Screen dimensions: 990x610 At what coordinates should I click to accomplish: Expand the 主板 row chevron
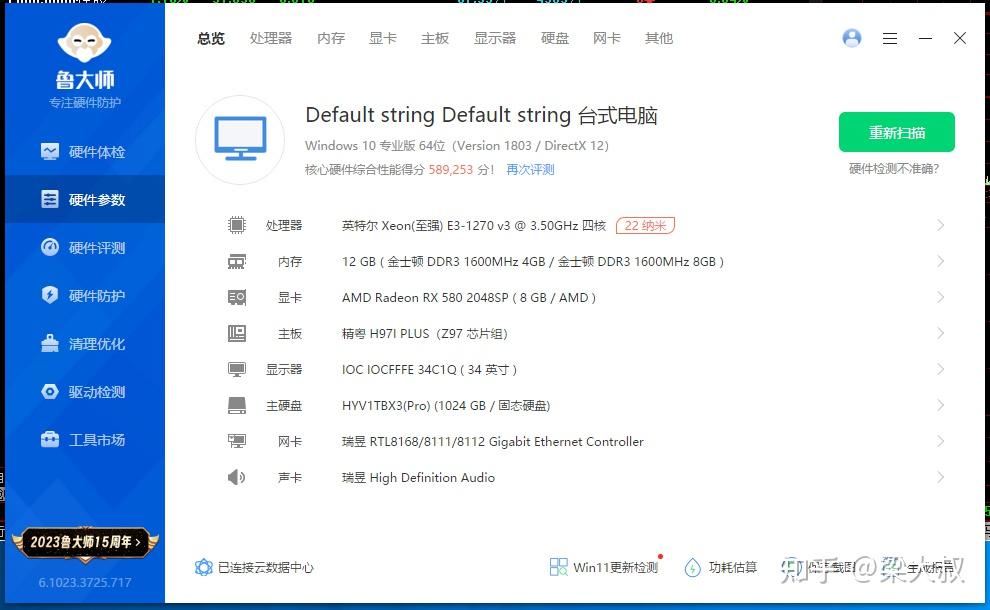click(941, 333)
